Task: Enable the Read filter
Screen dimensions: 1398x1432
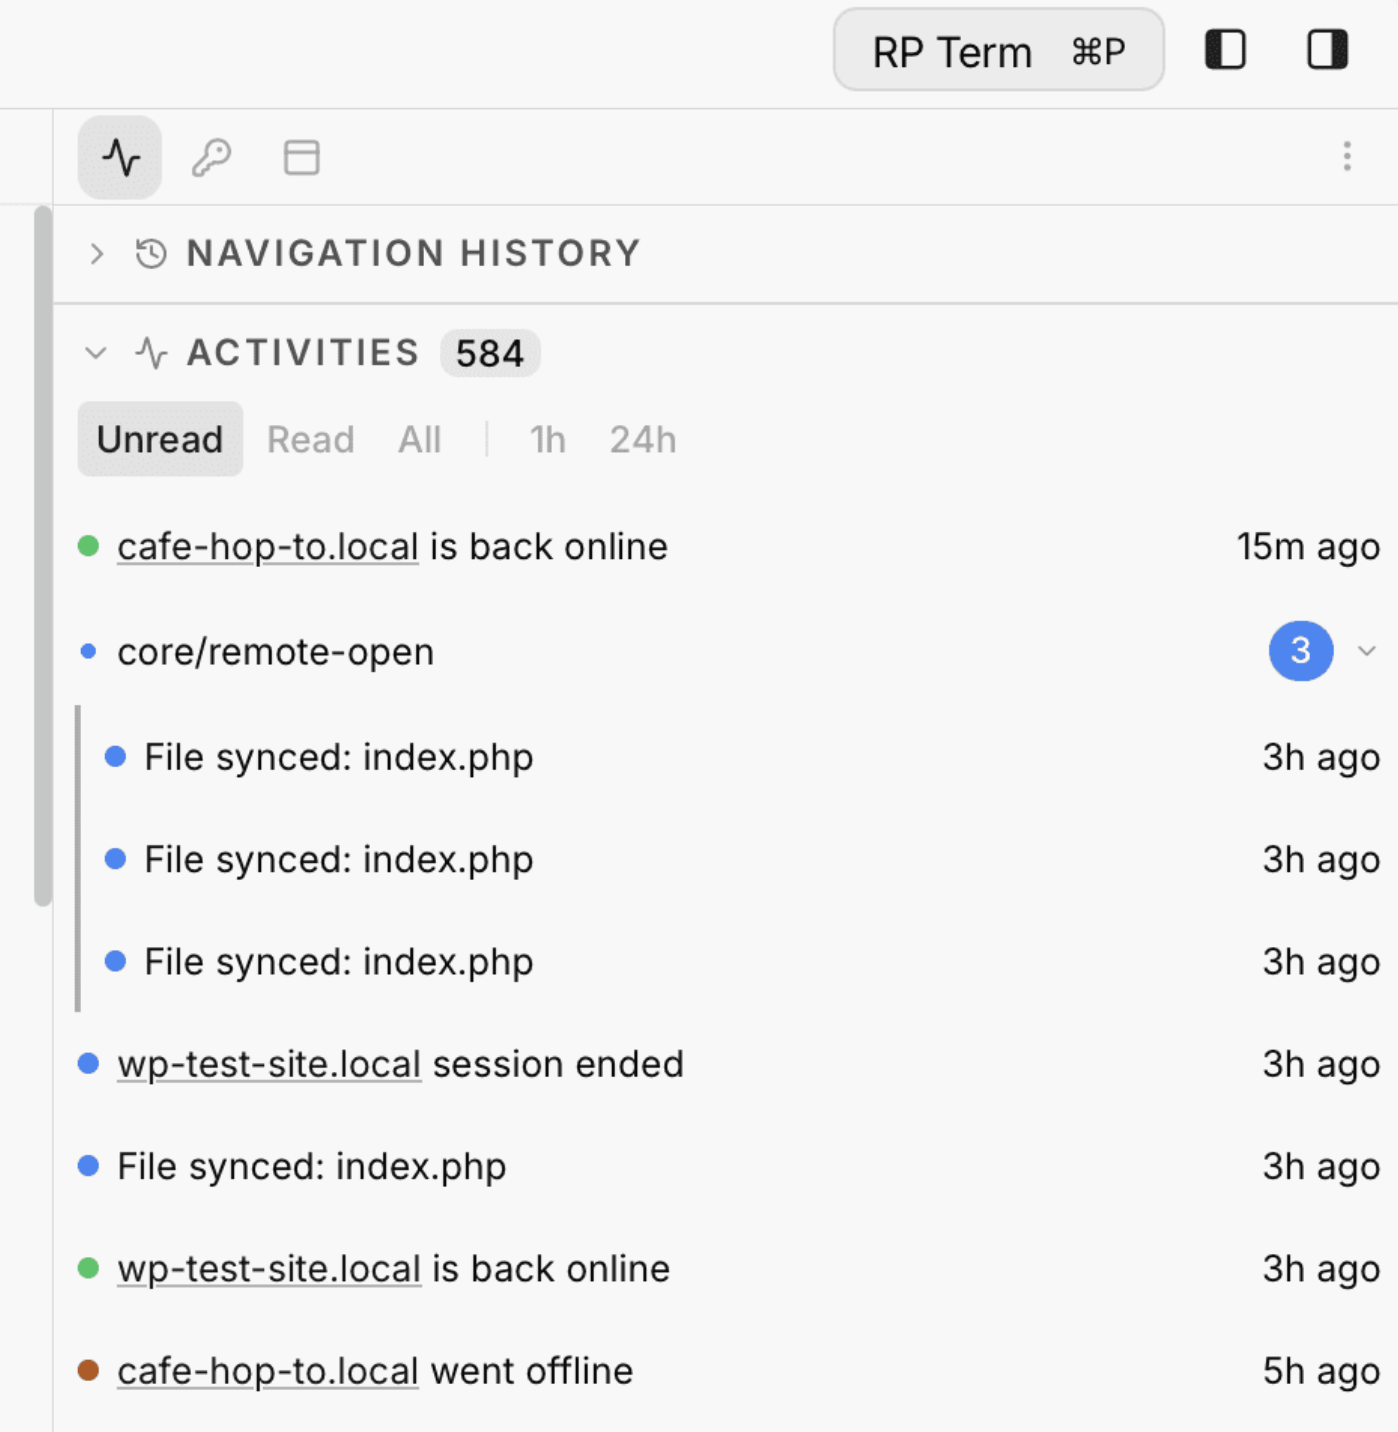Action: [x=310, y=440]
